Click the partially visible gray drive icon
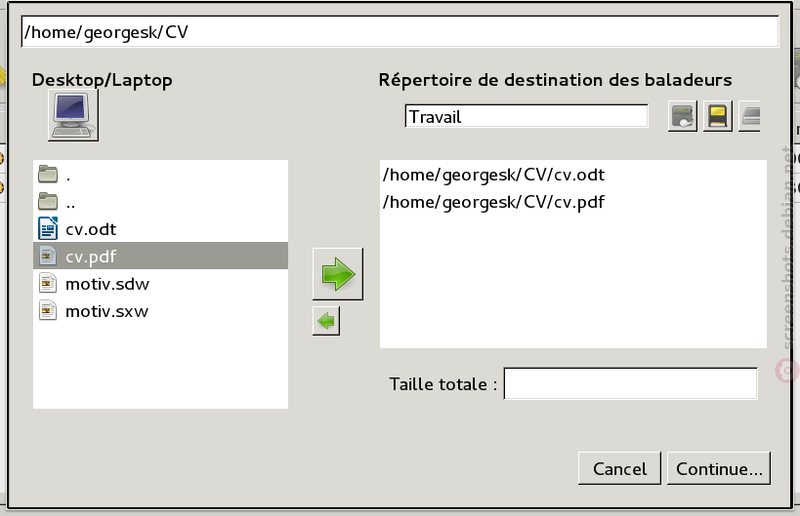This screenshot has height=516, width=800. (x=749, y=116)
